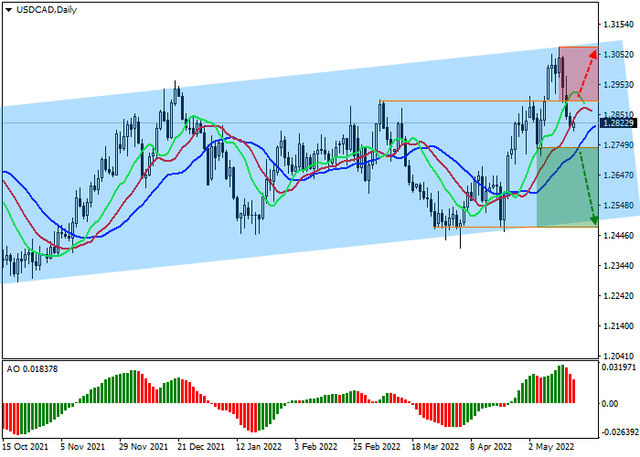The height and width of the screenshot is (457, 640).
Task: Click the 1.31540 price scale label
Action: click(619, 24)
